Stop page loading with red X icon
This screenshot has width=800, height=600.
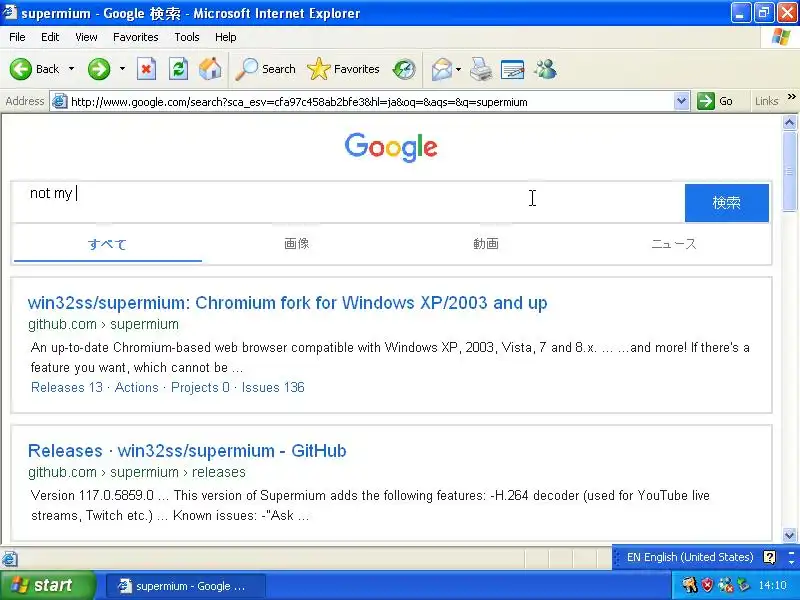(146, 69)
